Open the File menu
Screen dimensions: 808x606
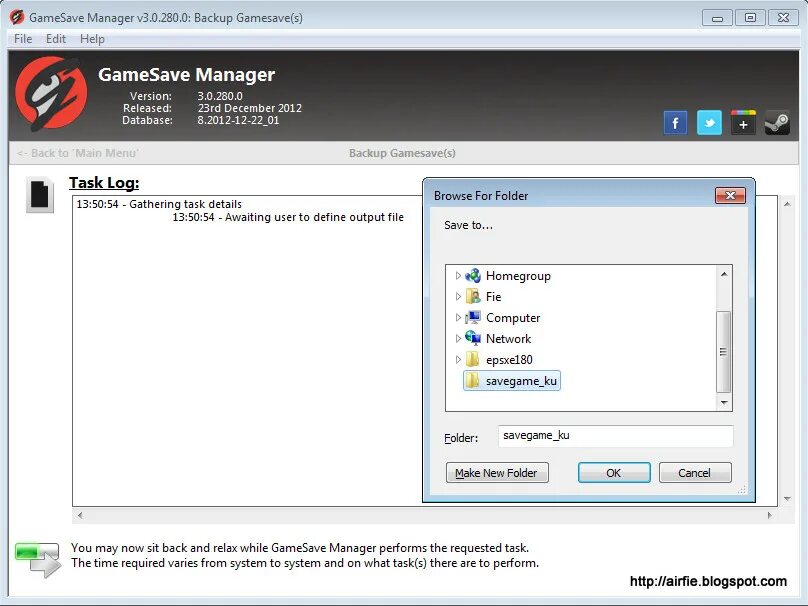(21, 38)
